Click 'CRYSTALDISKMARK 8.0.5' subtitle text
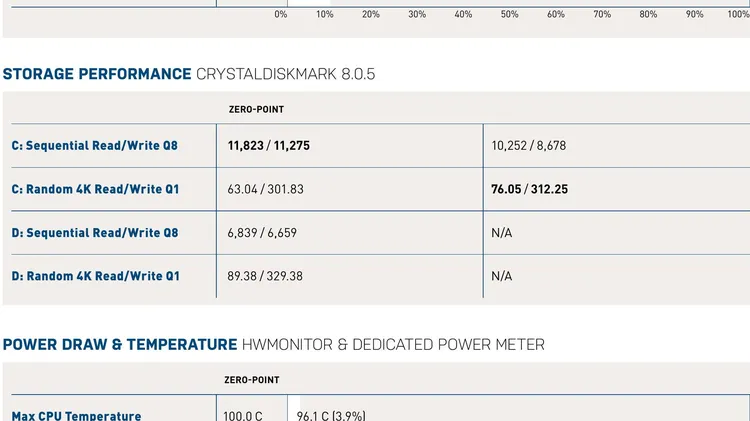This screenshot has width=750, height=421. pyautogui.click(x=286, y=74)
